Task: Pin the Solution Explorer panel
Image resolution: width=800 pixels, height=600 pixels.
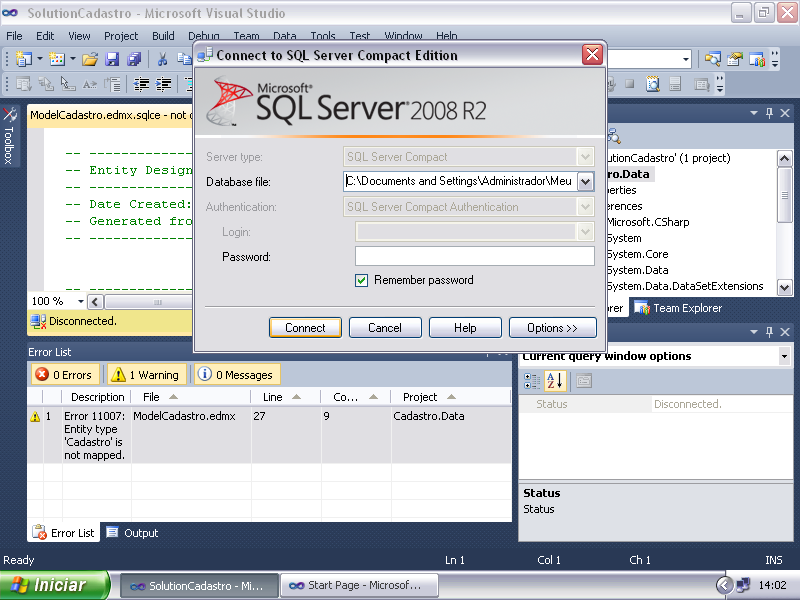Action: tap(769, 113)
